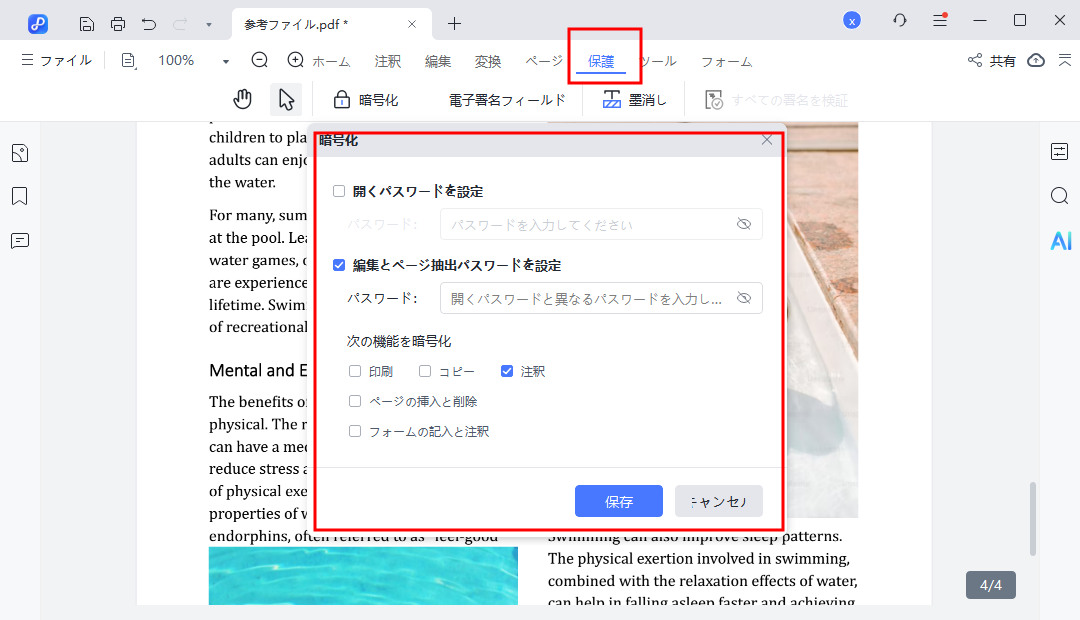Enable the 開くパスワードを設定 checkbox
1080x620 pixels.
point(339,190)
